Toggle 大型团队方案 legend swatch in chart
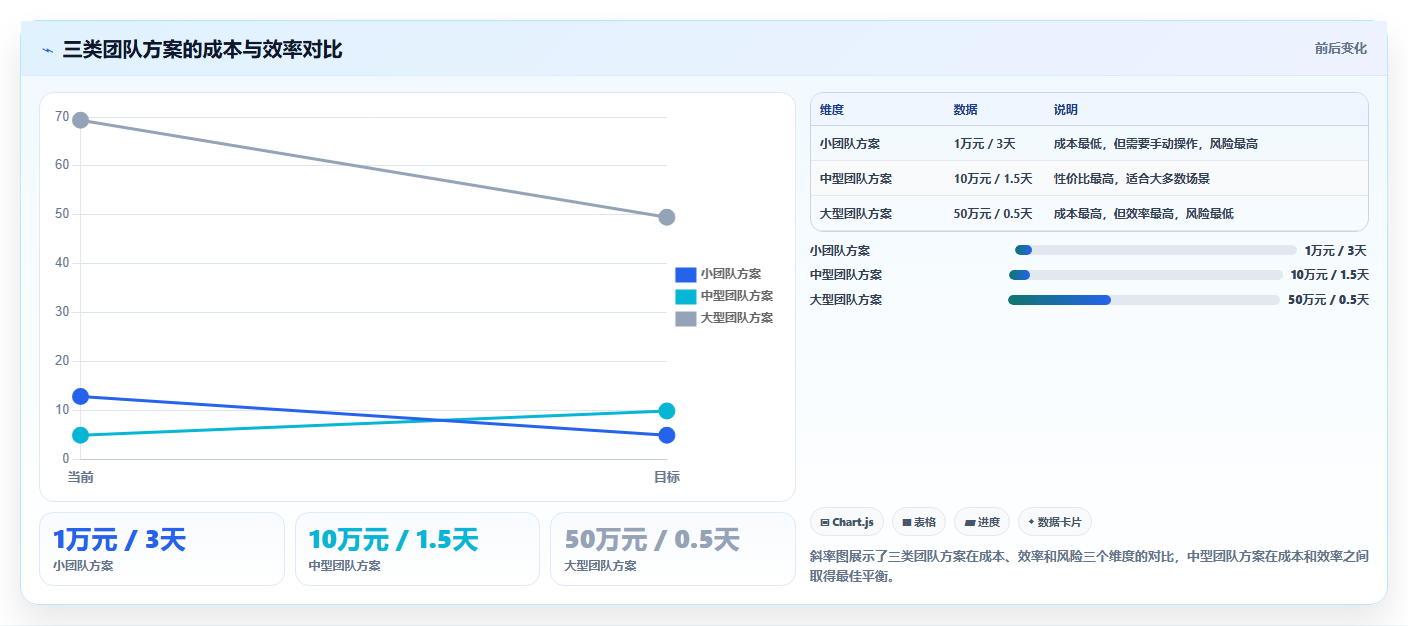 click(685, 318)
